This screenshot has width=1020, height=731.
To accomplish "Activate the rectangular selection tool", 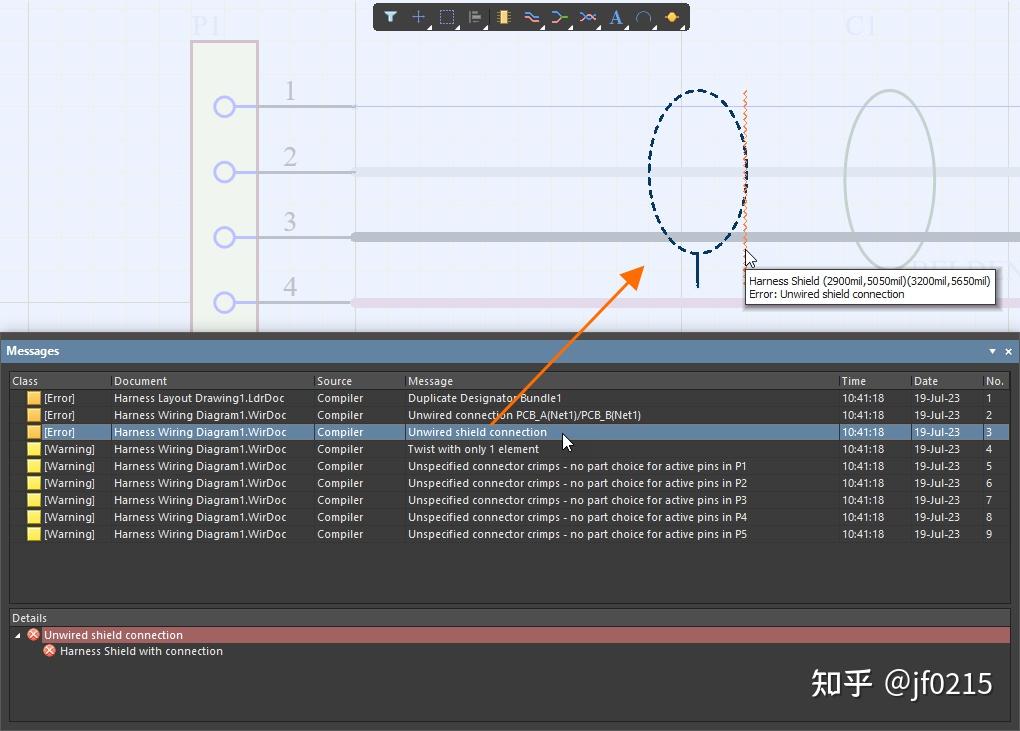I will [446, 17].
